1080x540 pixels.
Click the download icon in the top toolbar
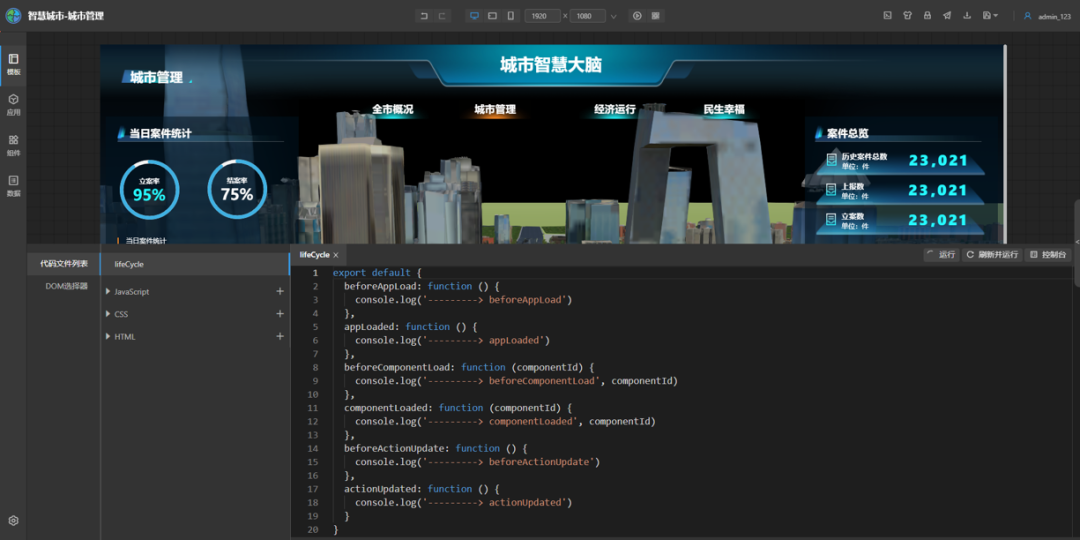click(x=967, y=15)
